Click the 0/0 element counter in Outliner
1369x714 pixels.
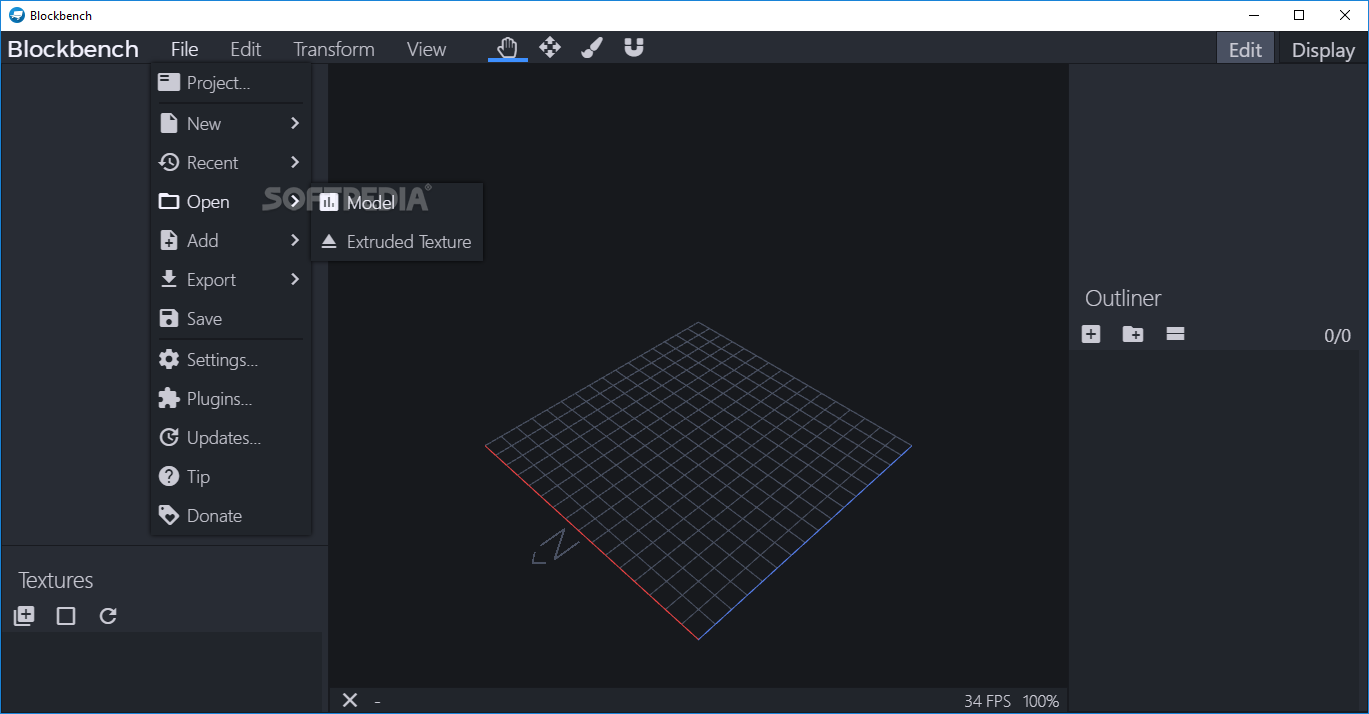pos(1337,336)
